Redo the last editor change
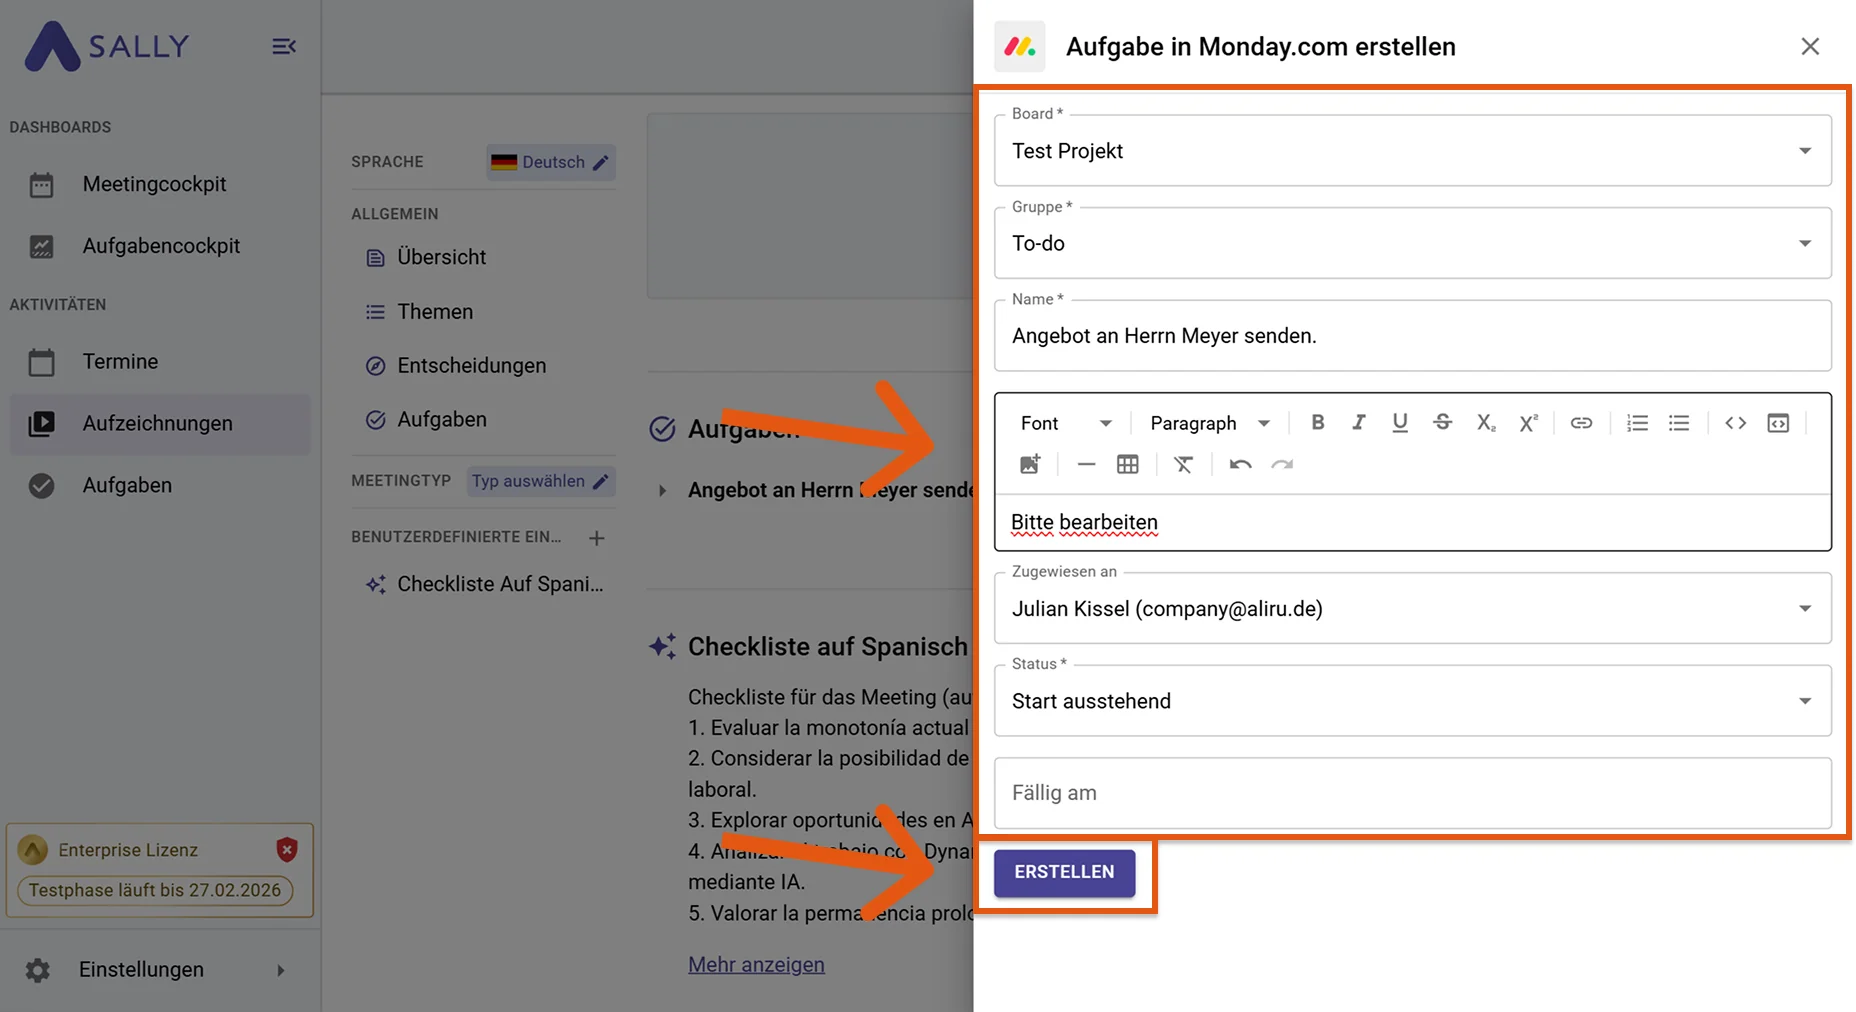 coord(1282,464)
